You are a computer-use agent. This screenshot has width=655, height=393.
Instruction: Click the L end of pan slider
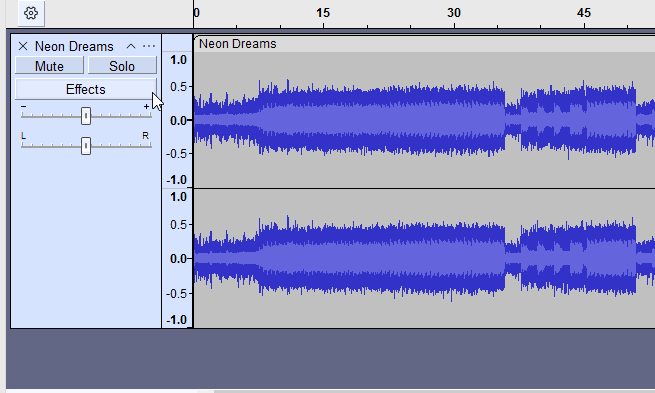click(23, 136)
